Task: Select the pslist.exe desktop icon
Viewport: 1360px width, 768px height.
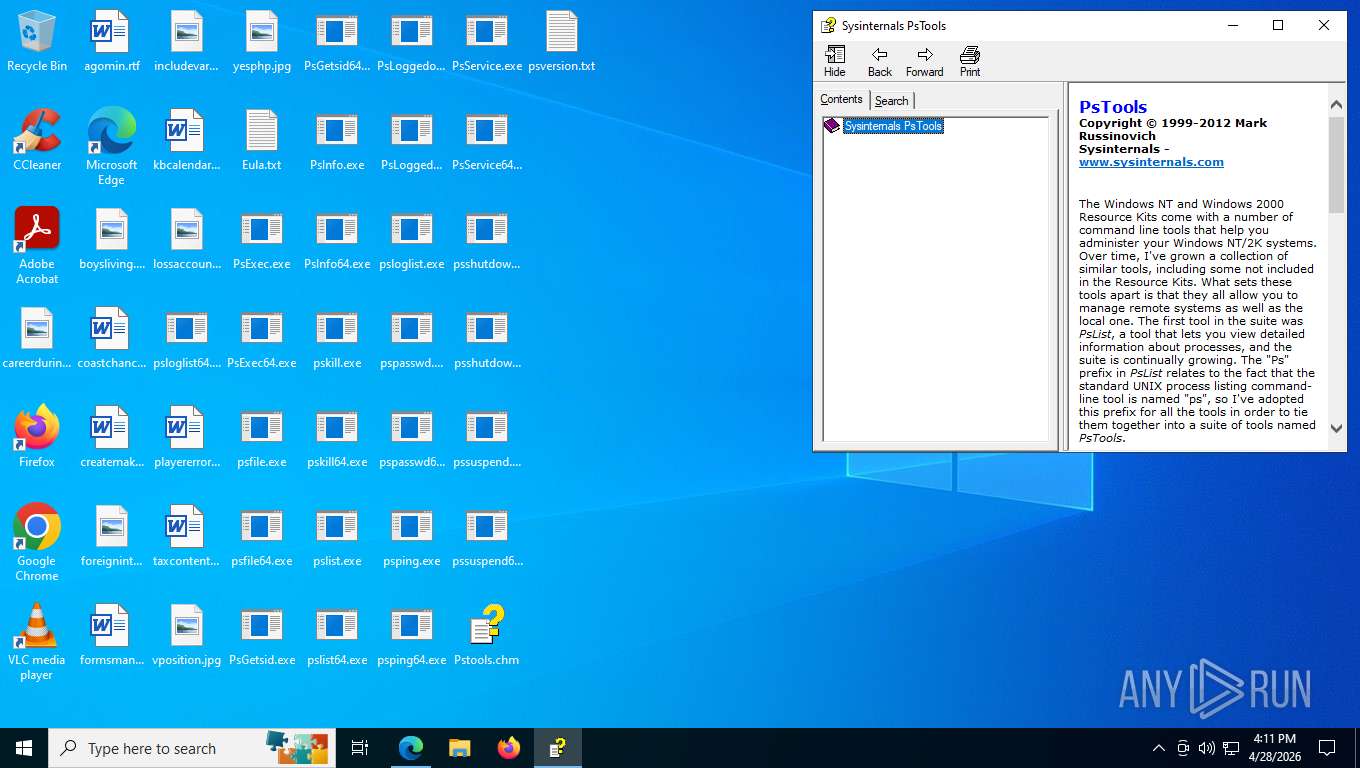Action: [x=337, y=536]
